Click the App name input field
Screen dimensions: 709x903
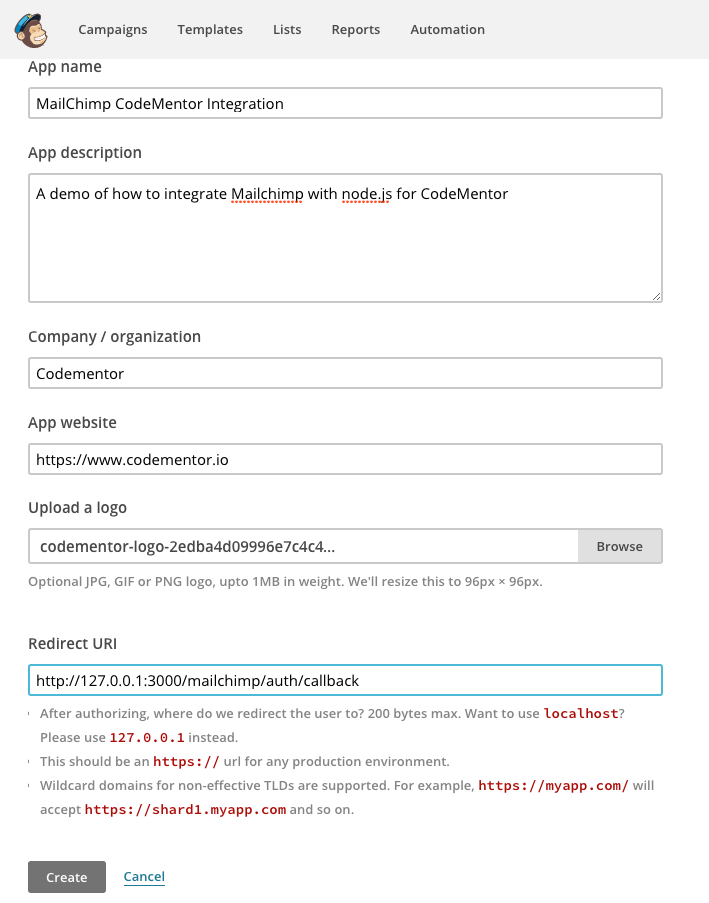pyautogui.click(x=345, y=104)
